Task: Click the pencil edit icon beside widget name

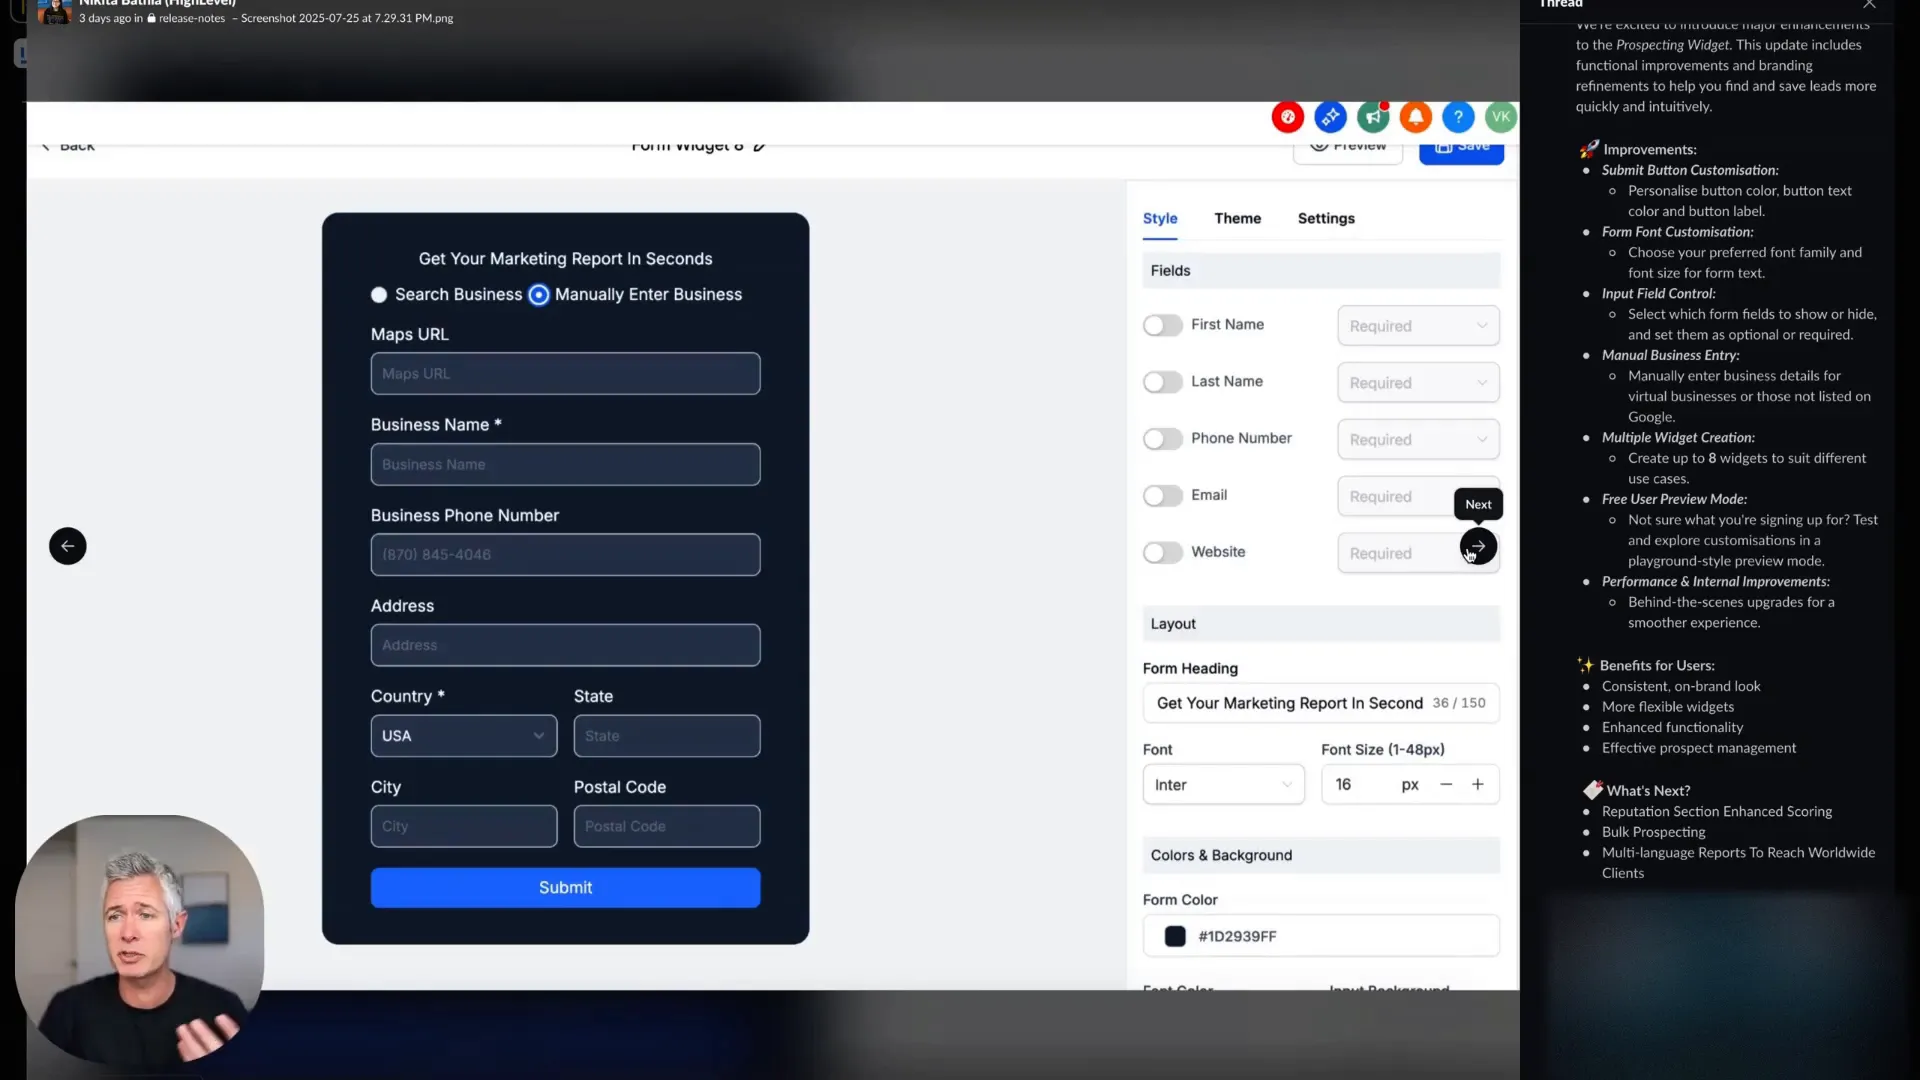Action: click(760, 146)
